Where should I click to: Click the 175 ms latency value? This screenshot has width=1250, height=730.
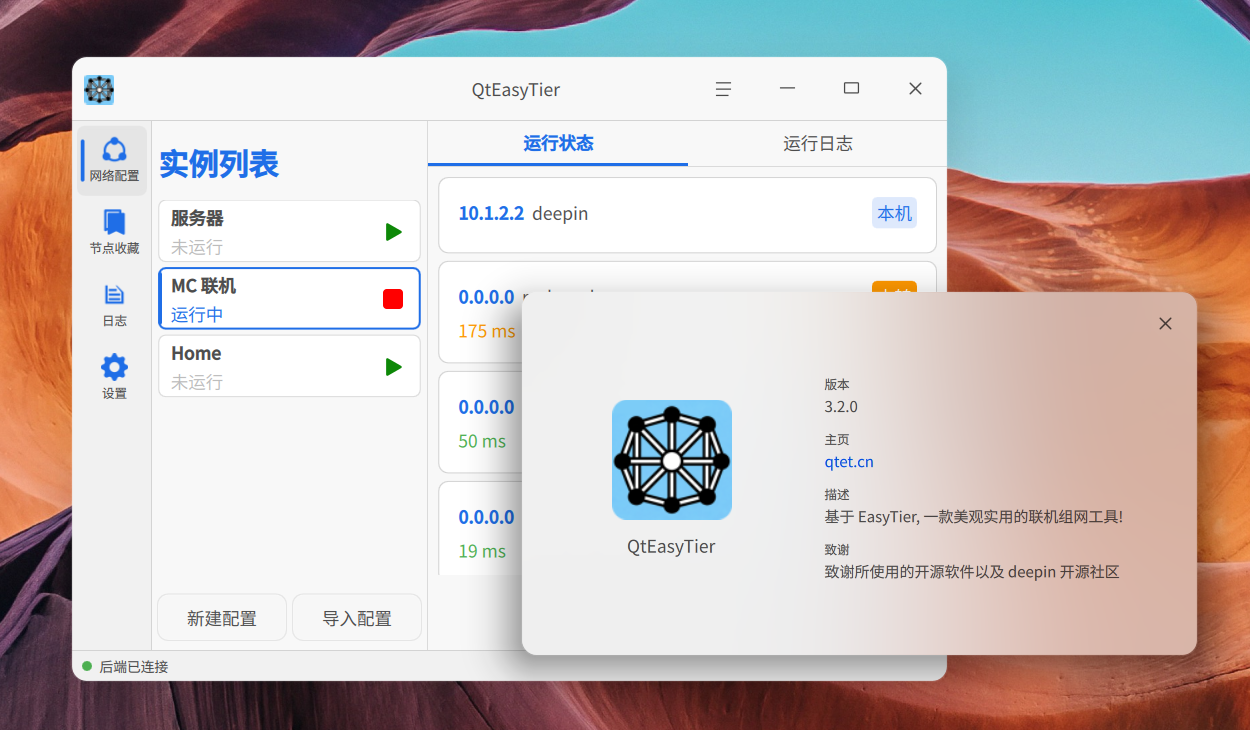click(487, 331)
